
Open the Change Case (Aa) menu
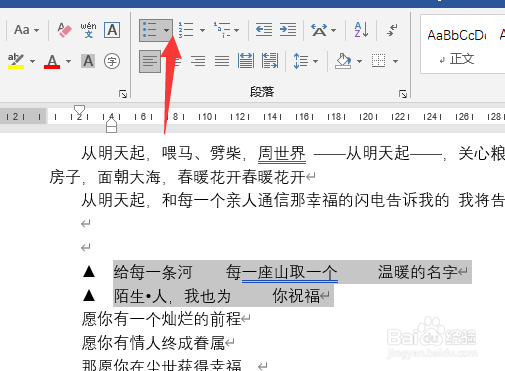26,30
